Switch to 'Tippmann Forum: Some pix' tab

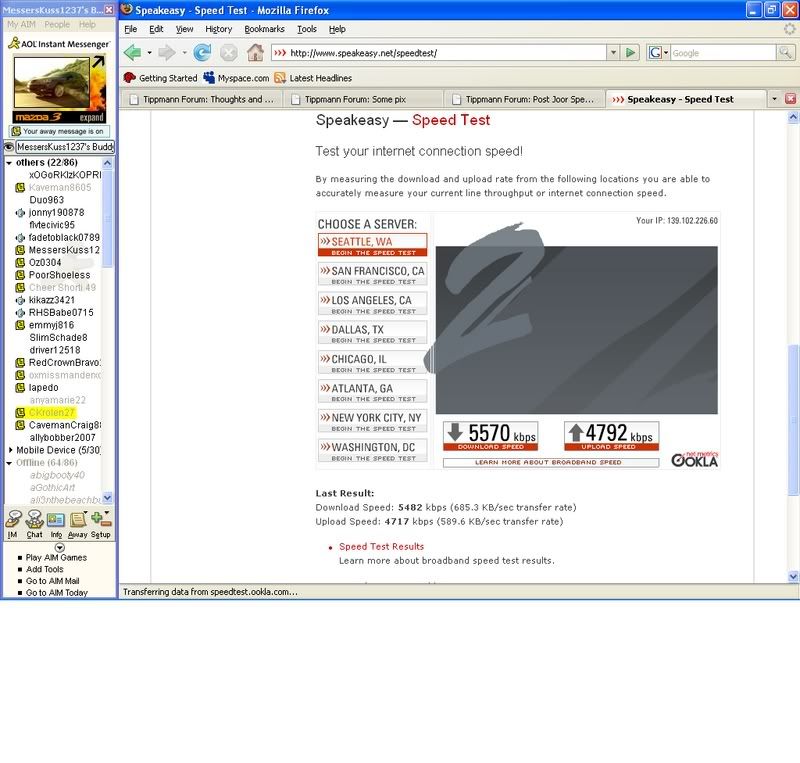tap(364, 99)
